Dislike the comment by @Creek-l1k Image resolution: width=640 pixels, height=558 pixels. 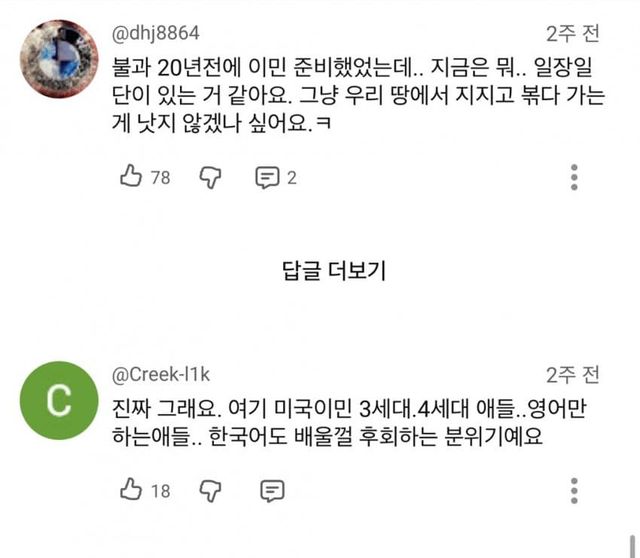[x=210, y=489]
